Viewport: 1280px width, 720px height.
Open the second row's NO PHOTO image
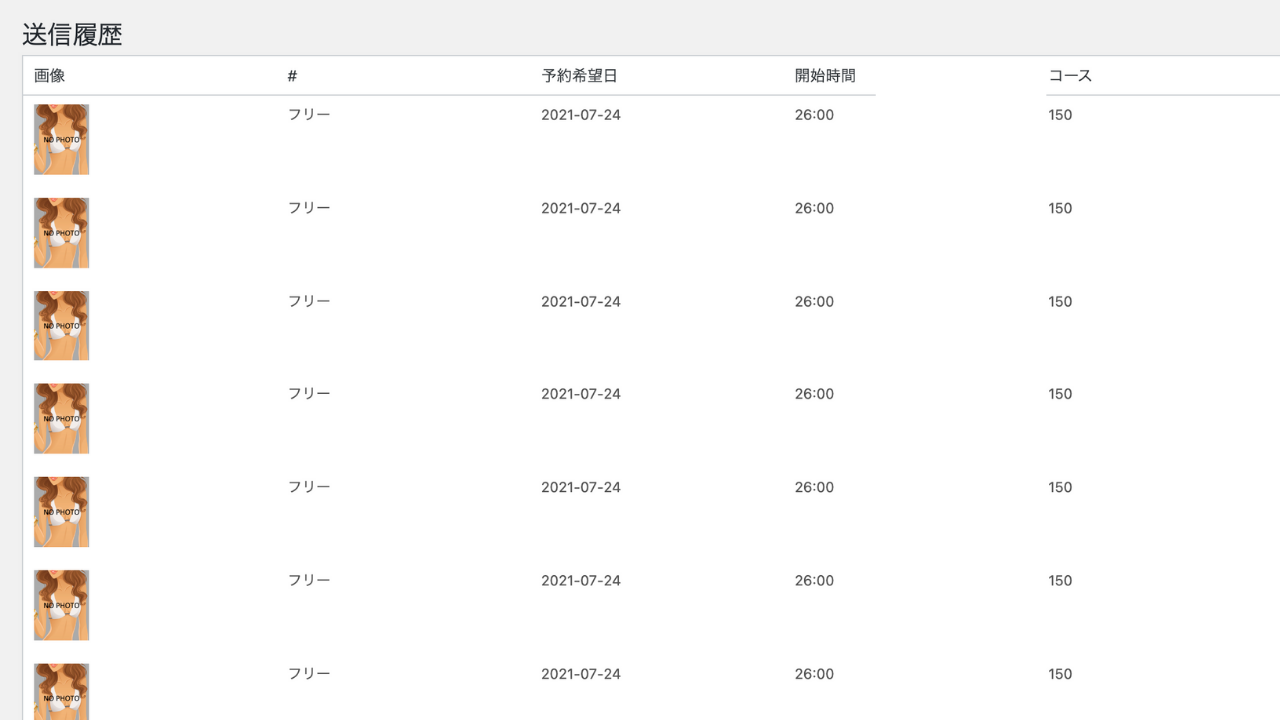click(61, 233)
